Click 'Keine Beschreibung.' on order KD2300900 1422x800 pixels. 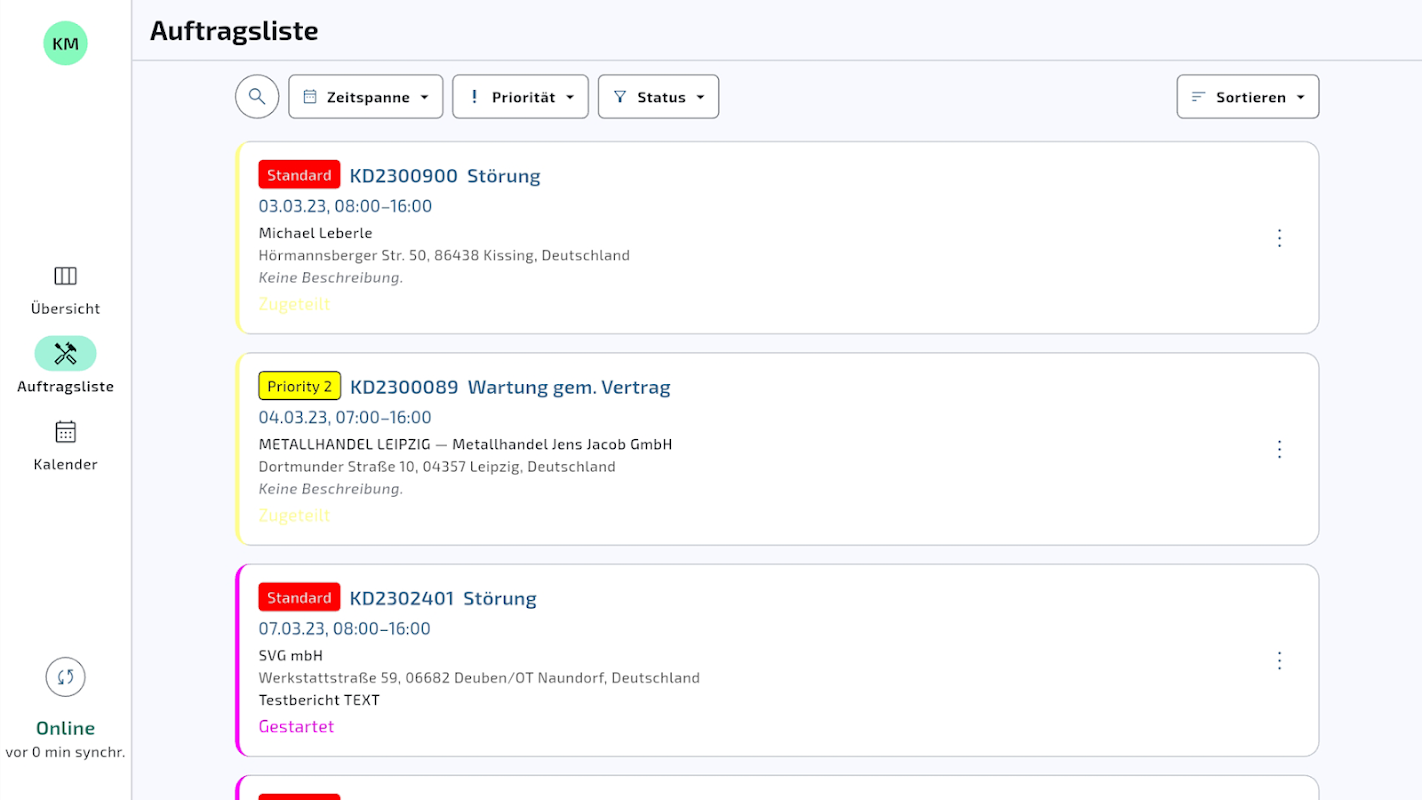(x=331, y=278)
